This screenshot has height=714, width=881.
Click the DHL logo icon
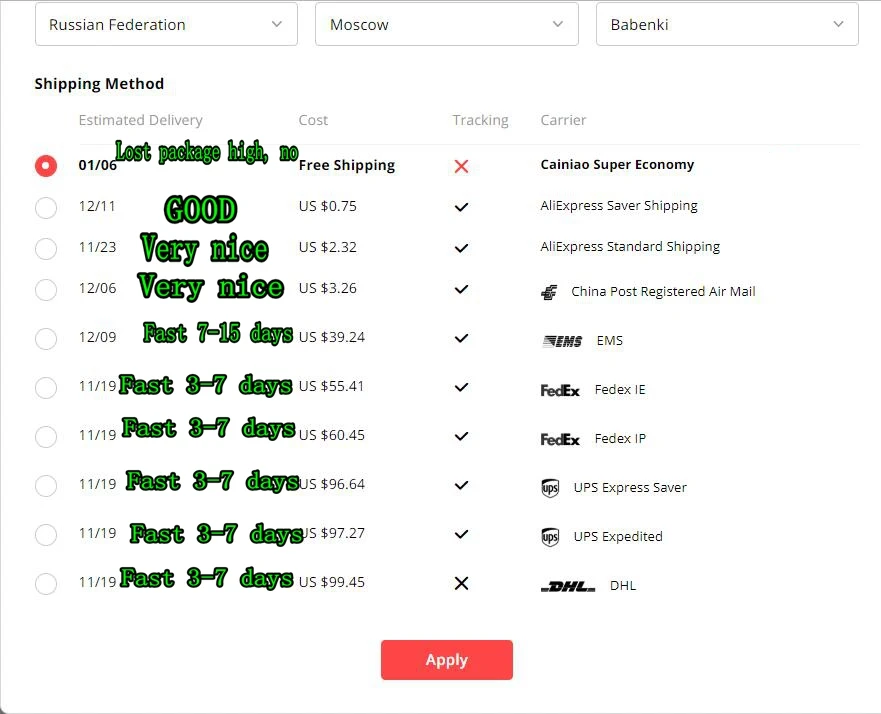(568, 586)
